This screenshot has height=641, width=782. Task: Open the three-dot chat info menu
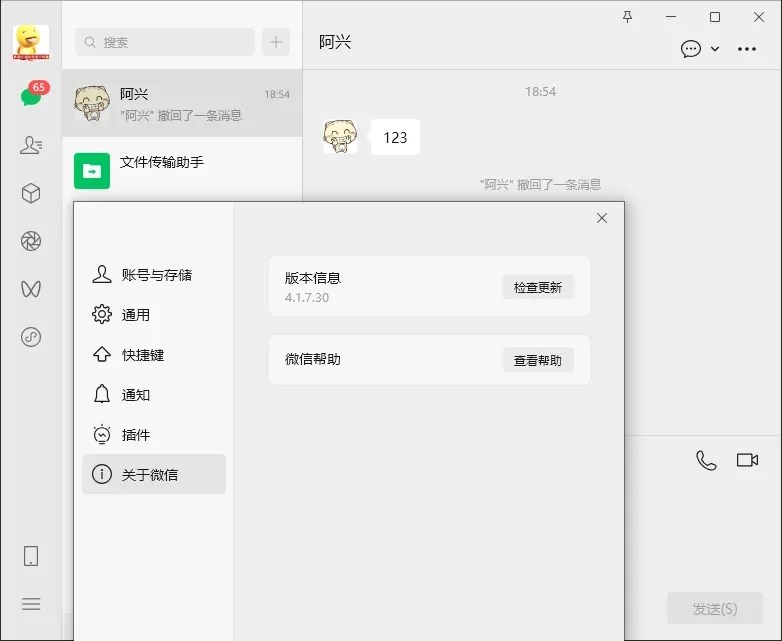tap(747, 49)
